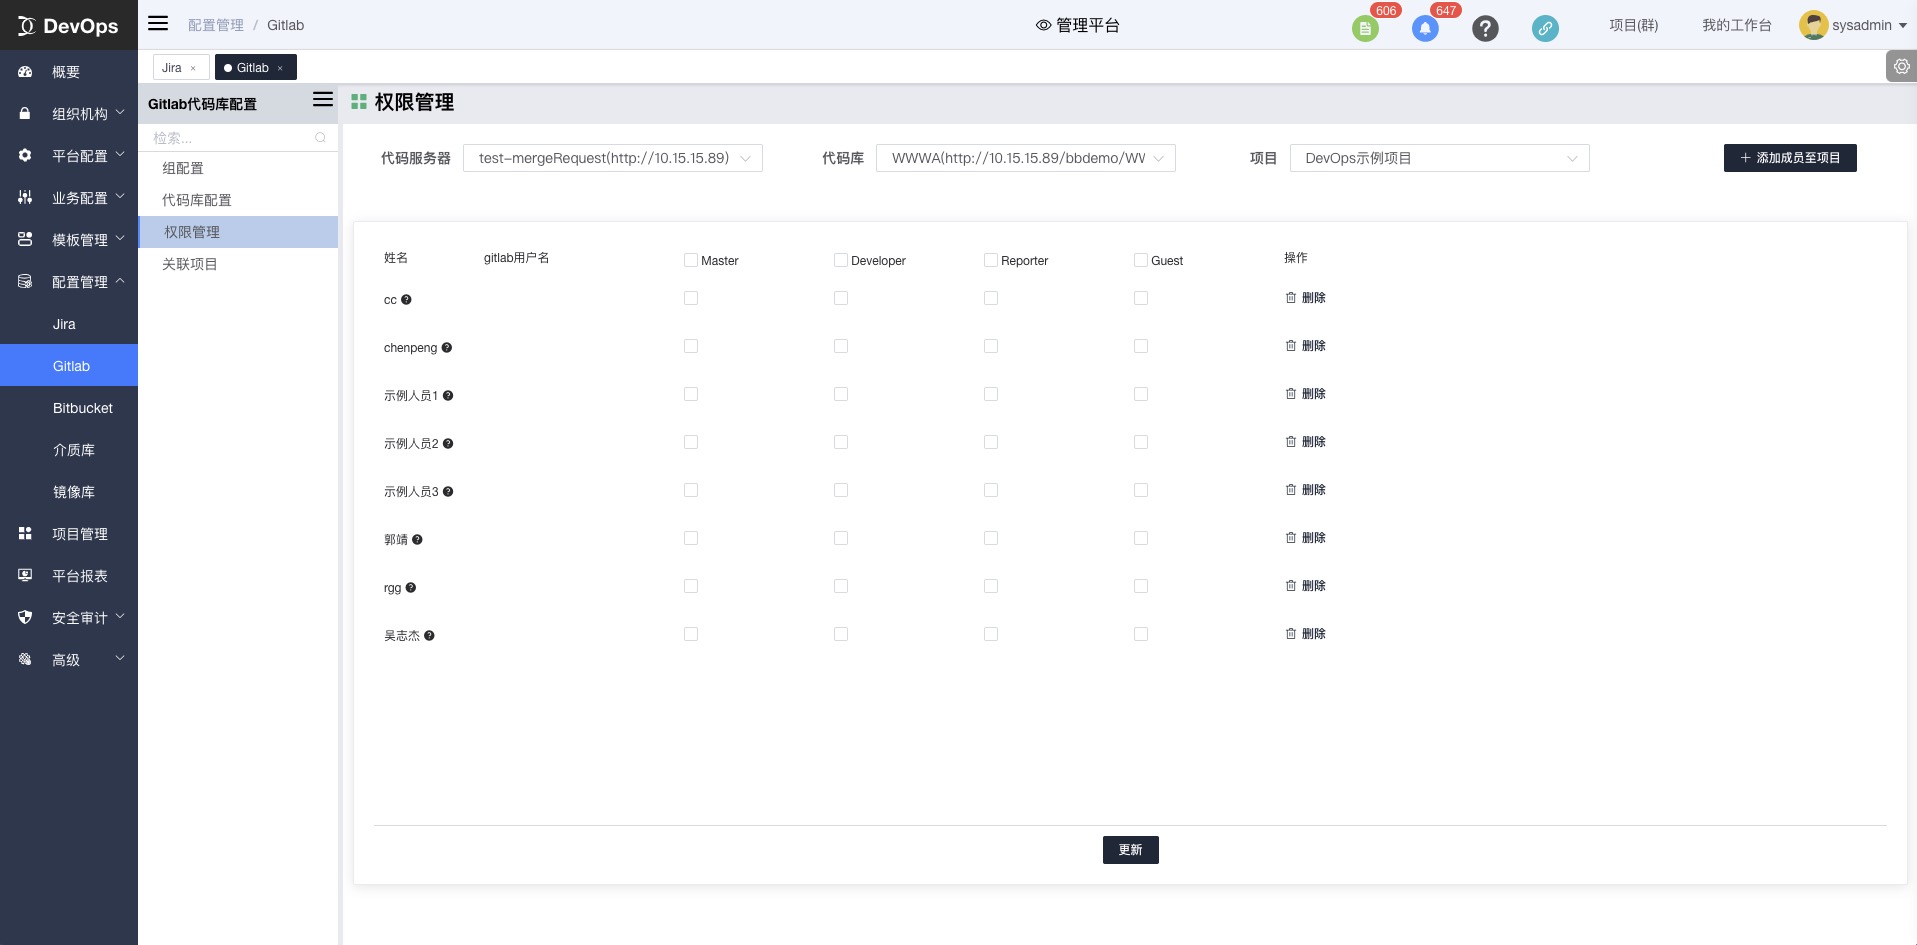
Task: Collapse 配置管理 in the sidebar
Action: (x=69, y=282)
